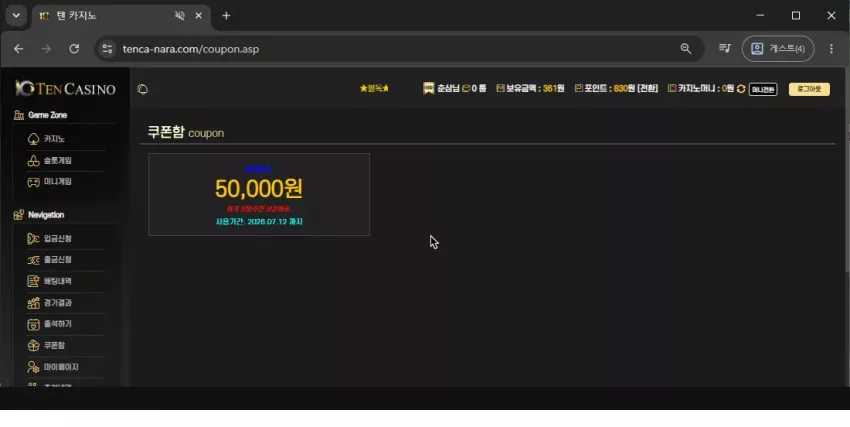This screenshot has width=850, height=427.
Task: Go to 입금신청 page
Action: click(x=57, y=238)
